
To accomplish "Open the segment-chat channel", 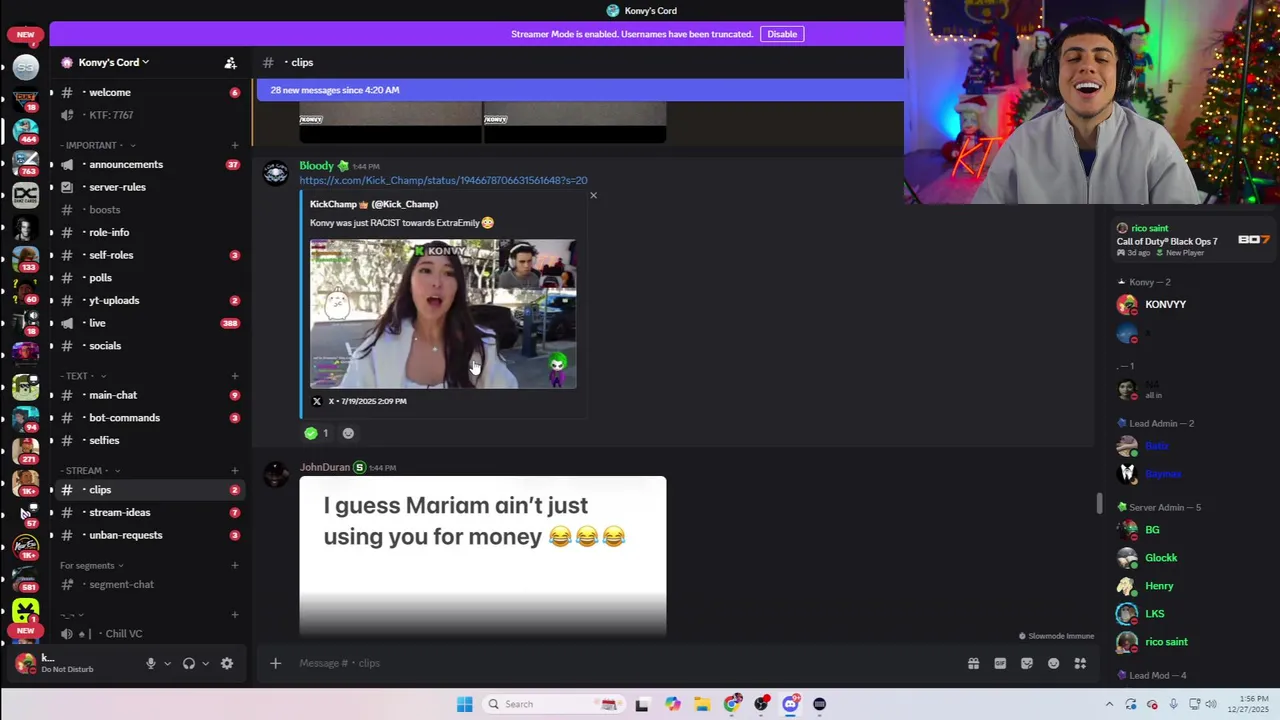I will 148,584.
